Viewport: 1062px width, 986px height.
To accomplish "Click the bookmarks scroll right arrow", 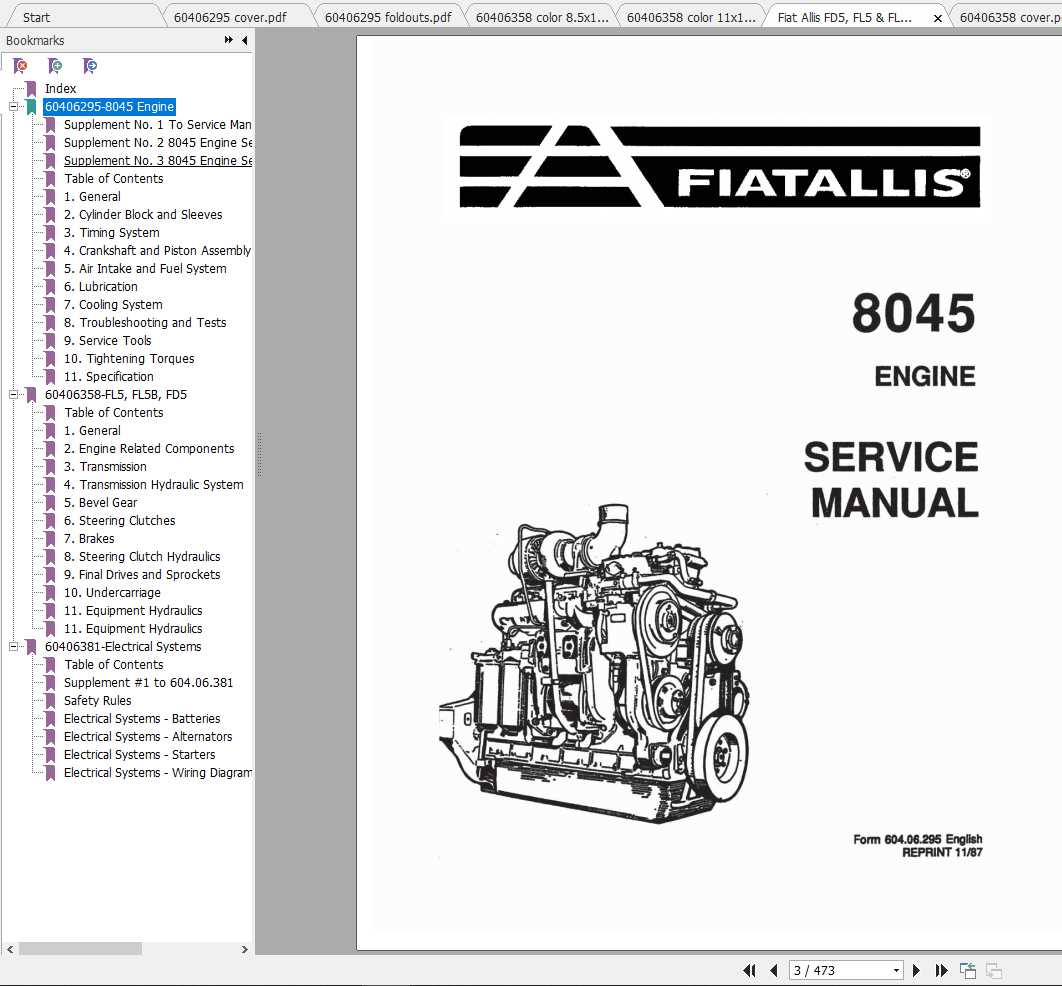I will 245,949.
